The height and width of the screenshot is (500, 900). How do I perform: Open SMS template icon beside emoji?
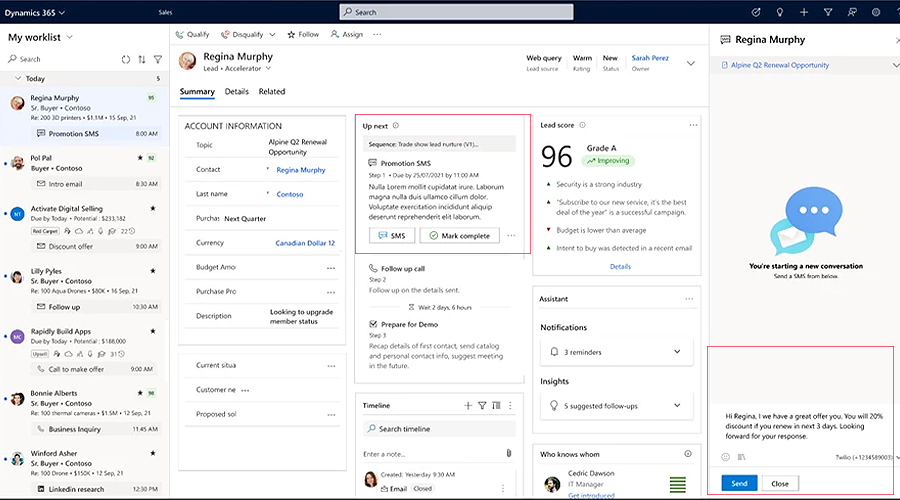tap(742, 457)
